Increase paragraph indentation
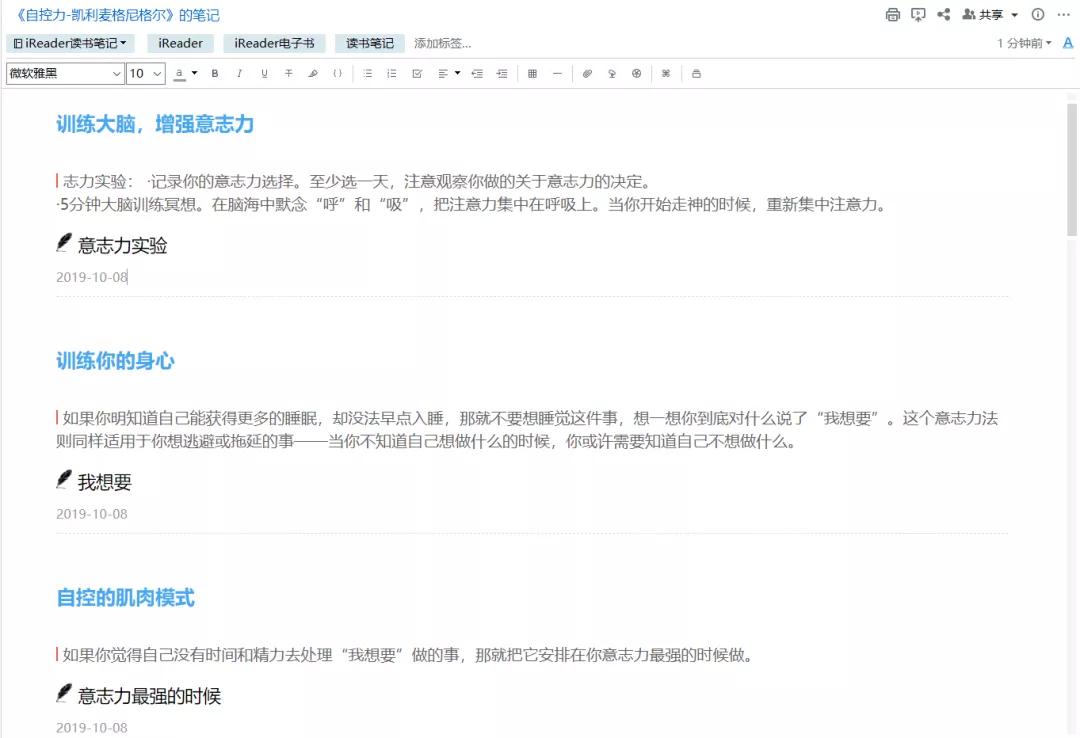Viewport: 1080px width, 738px height. click(501, 73)
